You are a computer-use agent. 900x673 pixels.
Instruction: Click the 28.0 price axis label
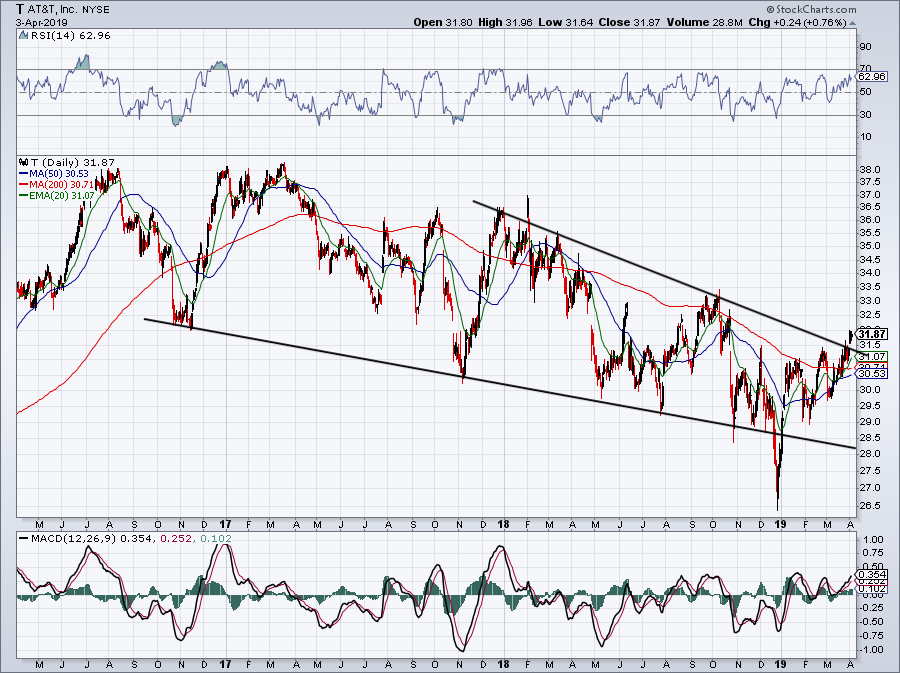click(870, 454)
